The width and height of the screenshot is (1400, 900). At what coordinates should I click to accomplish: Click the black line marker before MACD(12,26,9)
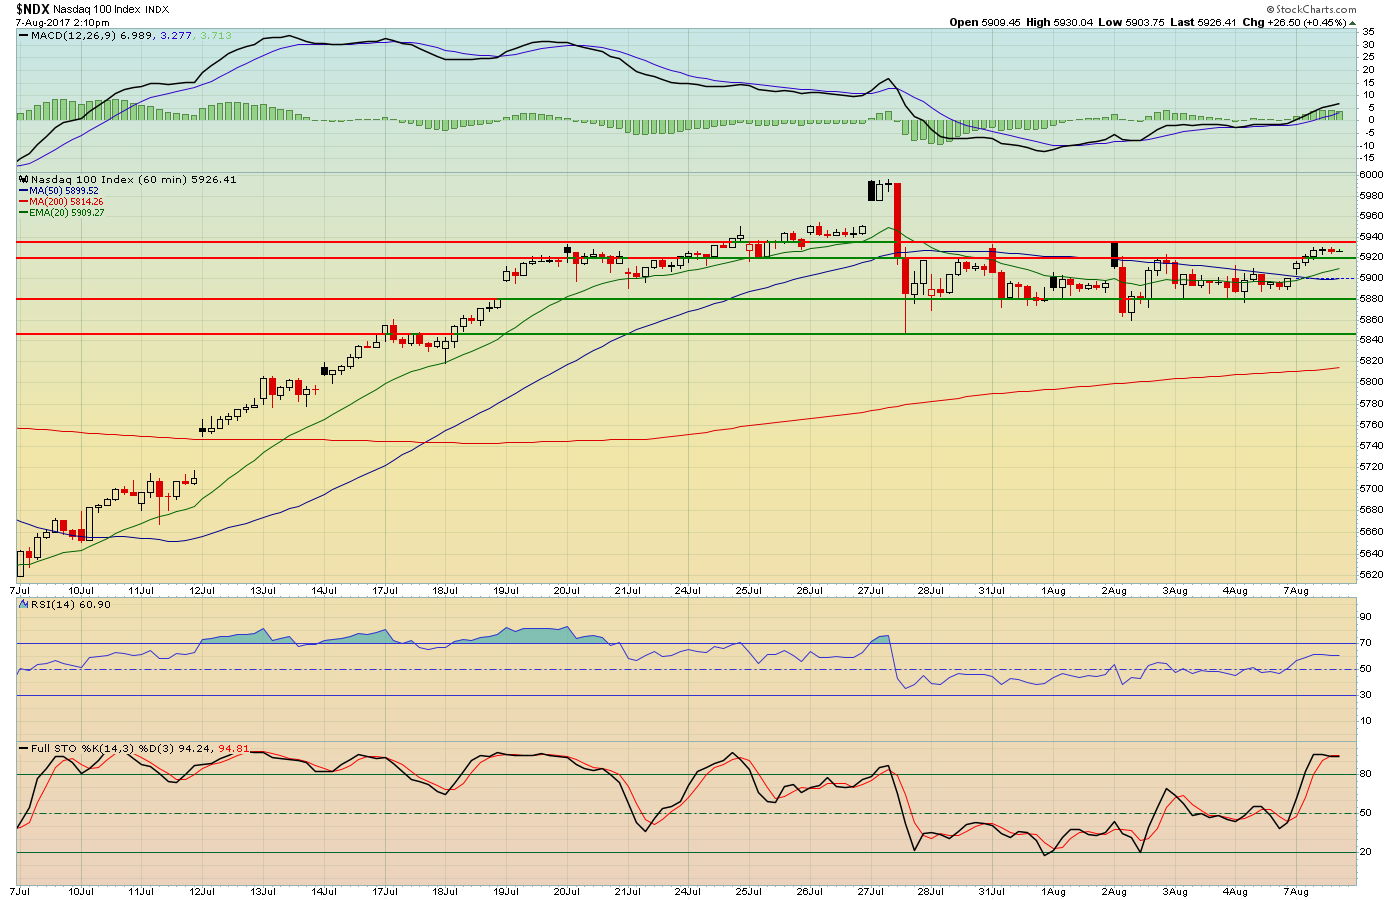tap(24, 36)
